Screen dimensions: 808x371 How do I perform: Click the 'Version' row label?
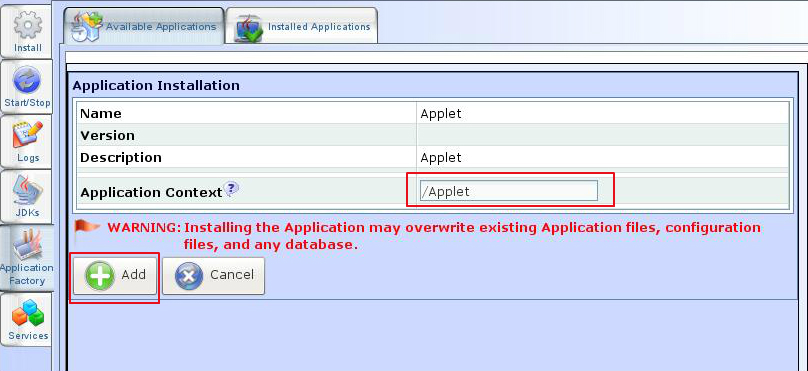pos(107,136)
